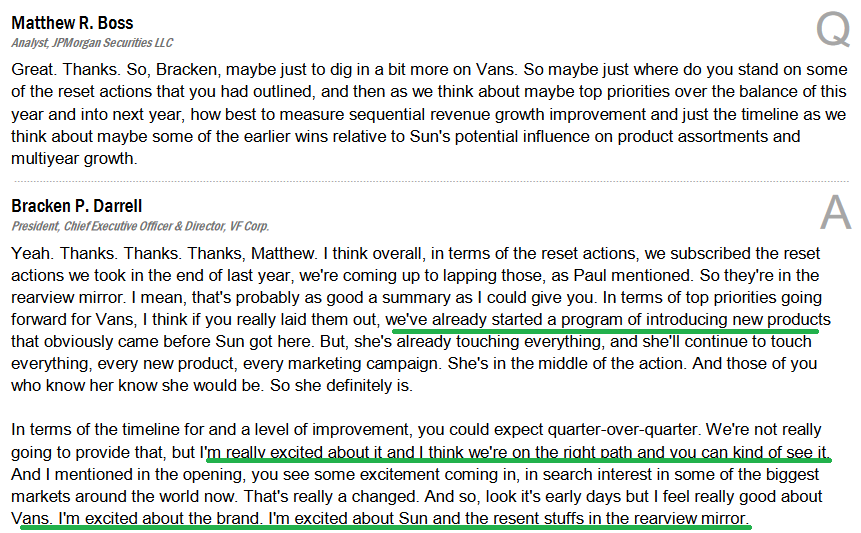
Task: Click underlined sentence 'I'm excited about the brand'
Action: 160,518
